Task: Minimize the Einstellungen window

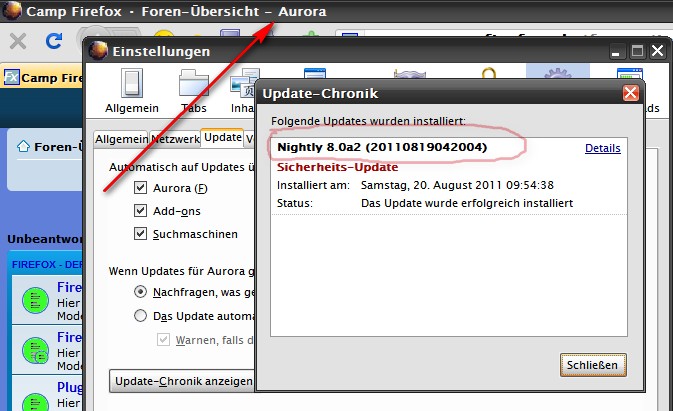Action: tap(615, 52)
